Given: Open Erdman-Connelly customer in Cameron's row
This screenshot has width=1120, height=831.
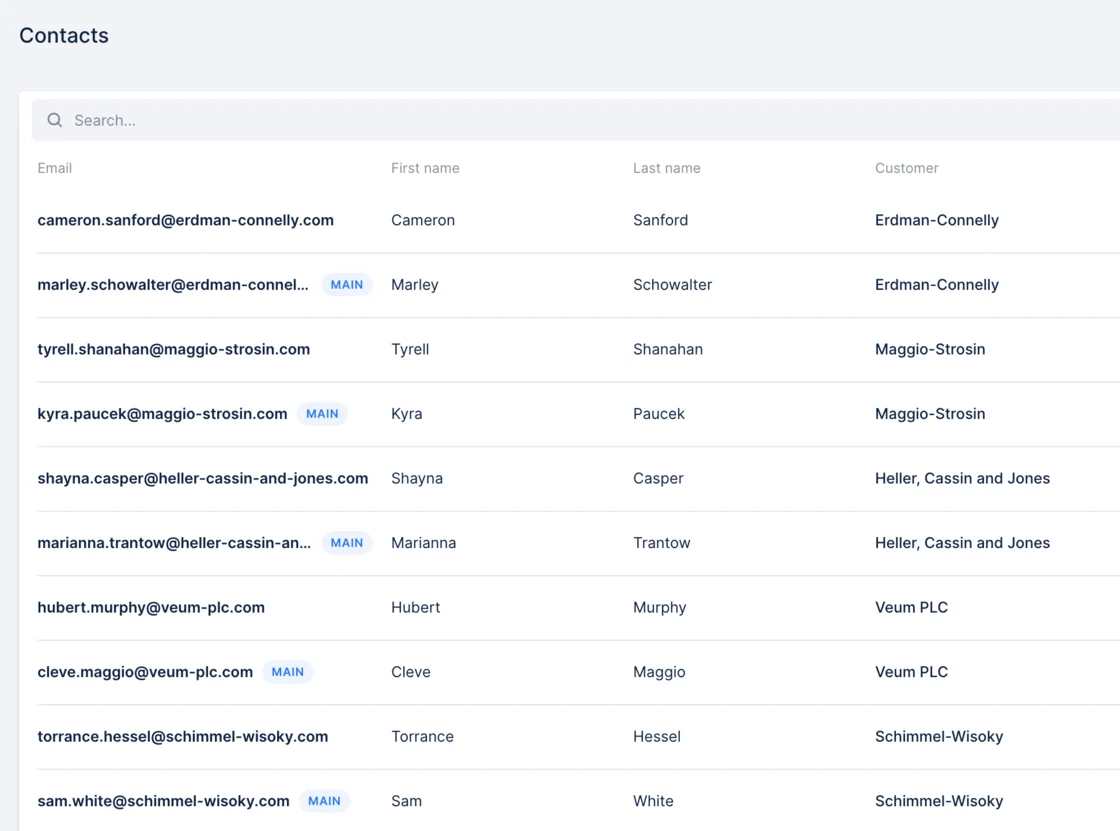Looking at the screenshot, I should pos(936,220).
